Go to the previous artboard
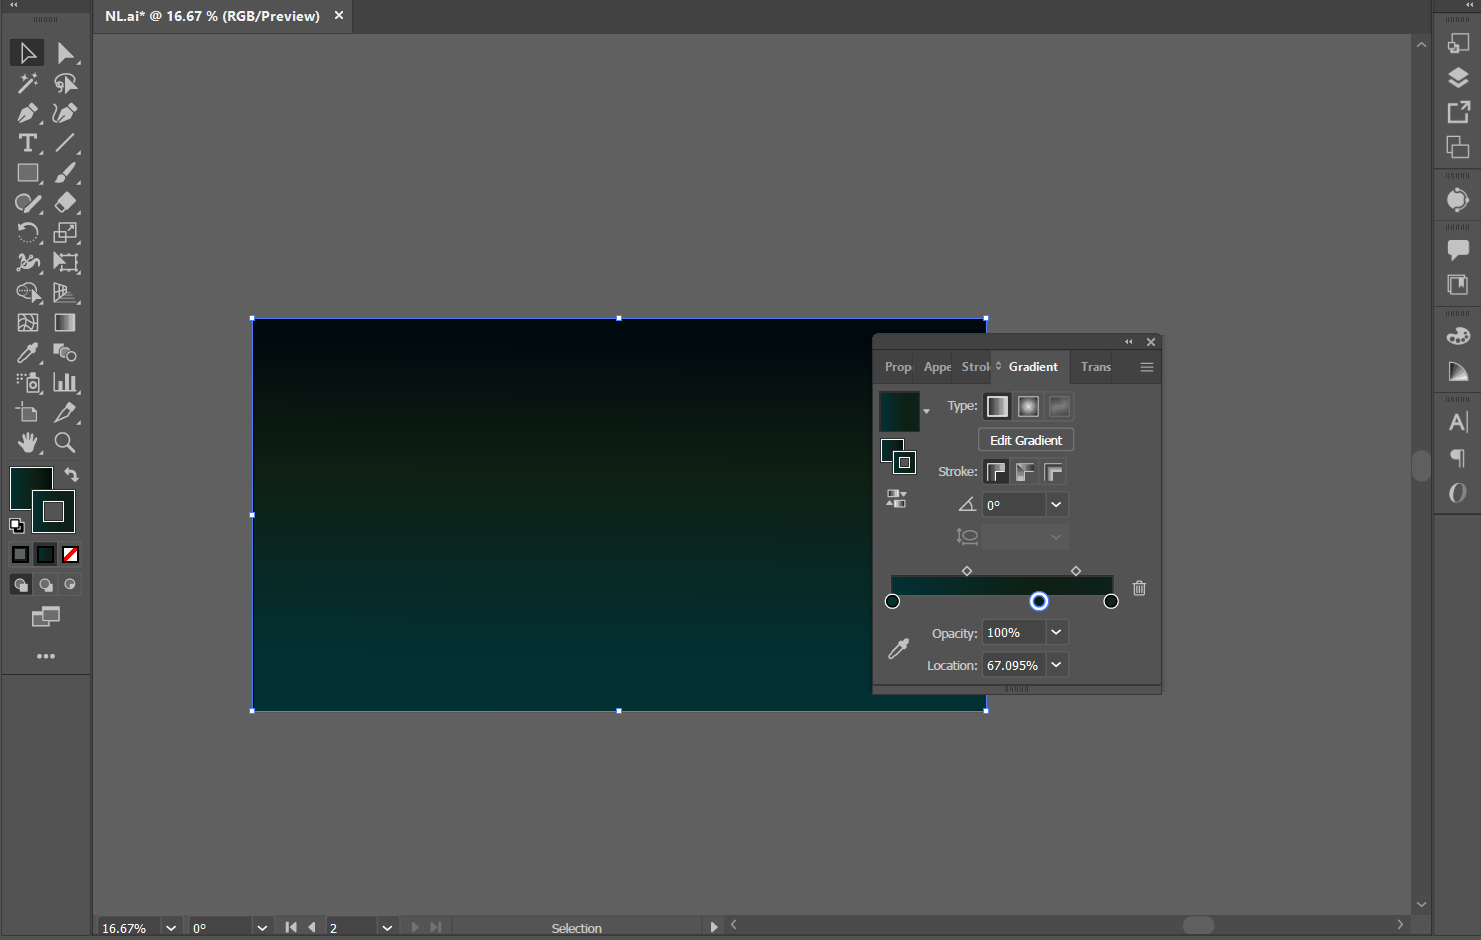The height and width of the screenshot is (940, 1481). (312, 928)
